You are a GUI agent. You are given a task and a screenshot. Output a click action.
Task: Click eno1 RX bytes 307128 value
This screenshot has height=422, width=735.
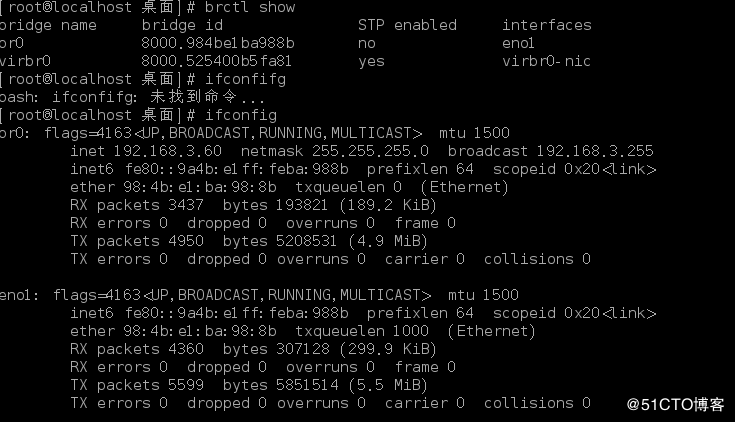[302, 349]
